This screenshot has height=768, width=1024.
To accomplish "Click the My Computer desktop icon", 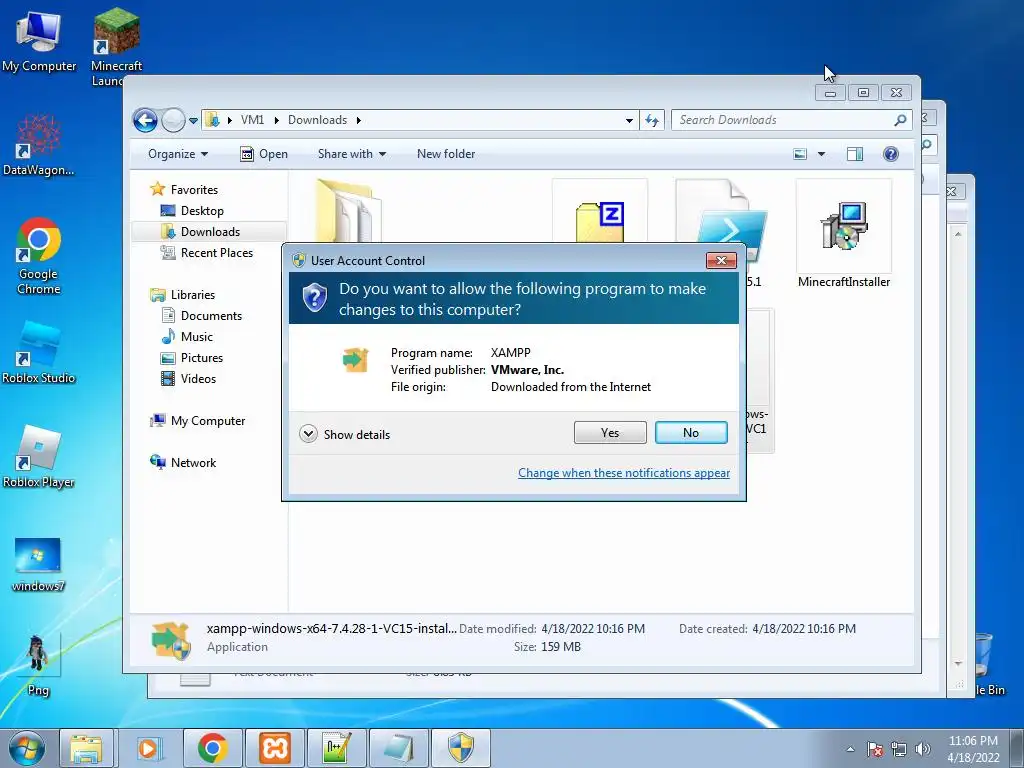I will (39, 42).
